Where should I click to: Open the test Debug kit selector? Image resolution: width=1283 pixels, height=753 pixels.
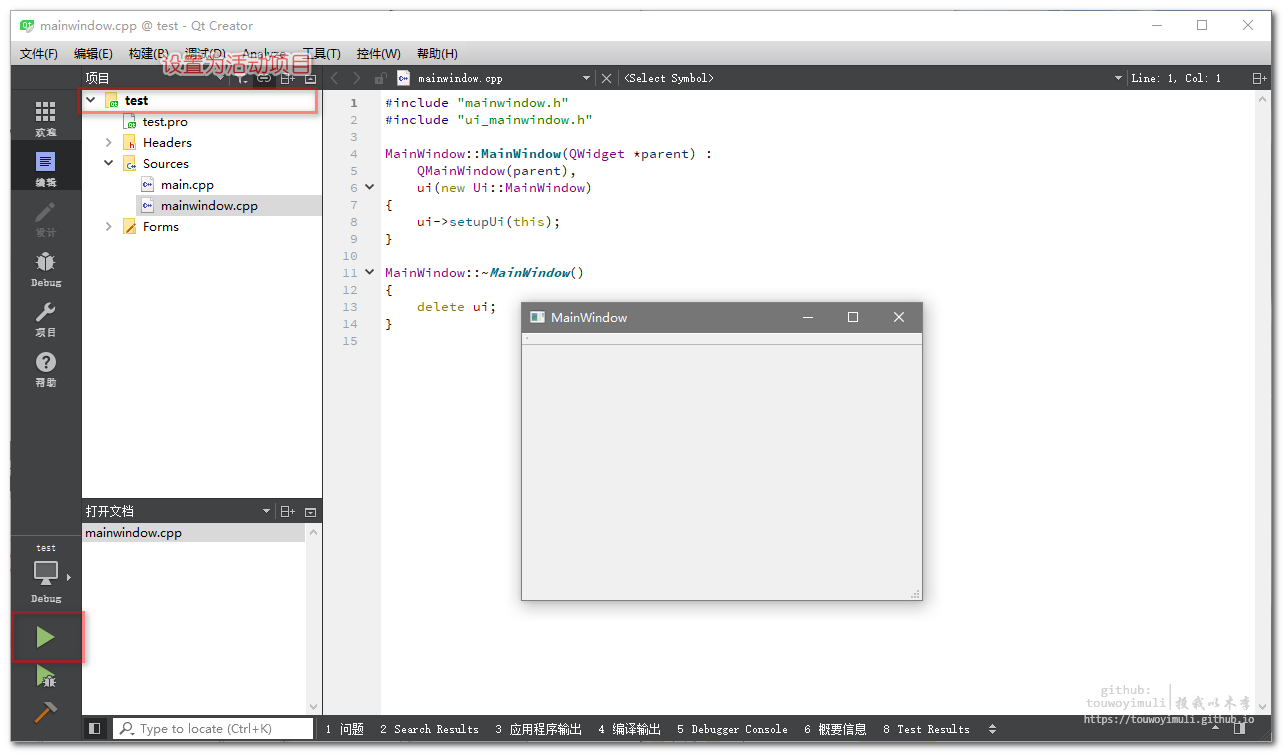pyautogui.click(x=46, y=574)
